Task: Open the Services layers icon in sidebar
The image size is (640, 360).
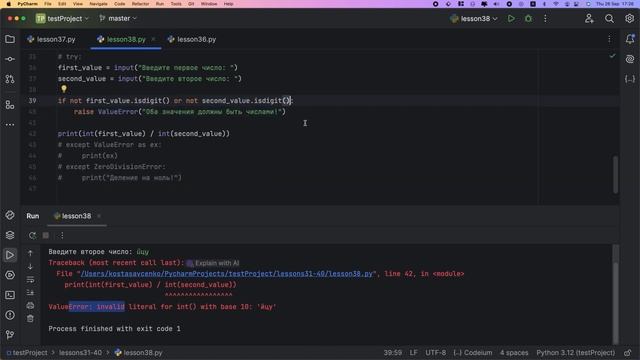Action: tap(10, 236)
